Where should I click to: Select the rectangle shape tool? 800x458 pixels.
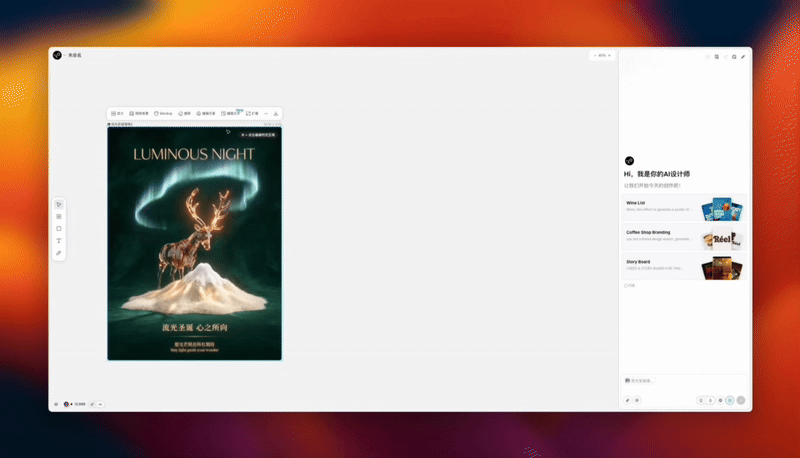(59, 228)
